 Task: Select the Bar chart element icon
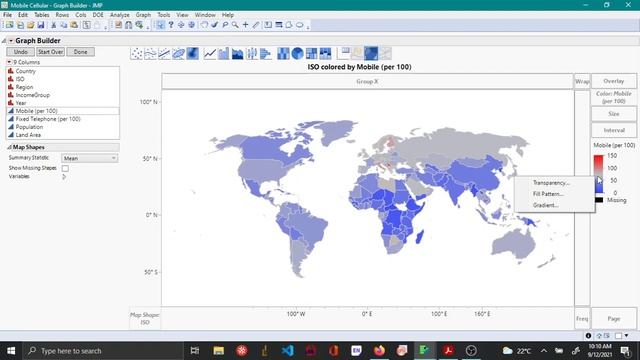pyautogui.click(x=224, y=53)
